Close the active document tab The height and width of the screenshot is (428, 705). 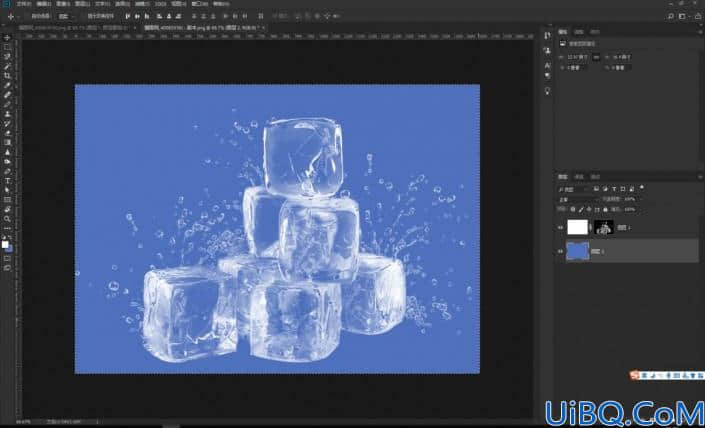coord(263,28)
